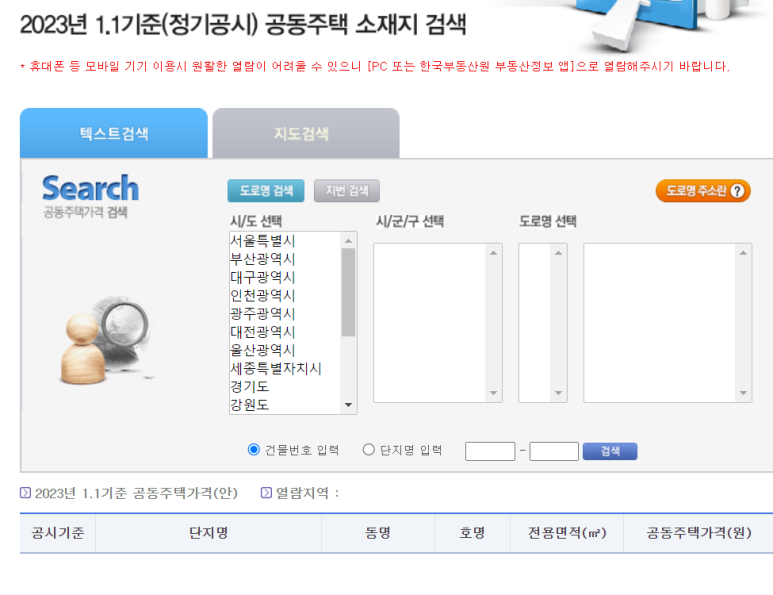Click the wide 도로명 list scroll-down arrow

pos(743,393)
